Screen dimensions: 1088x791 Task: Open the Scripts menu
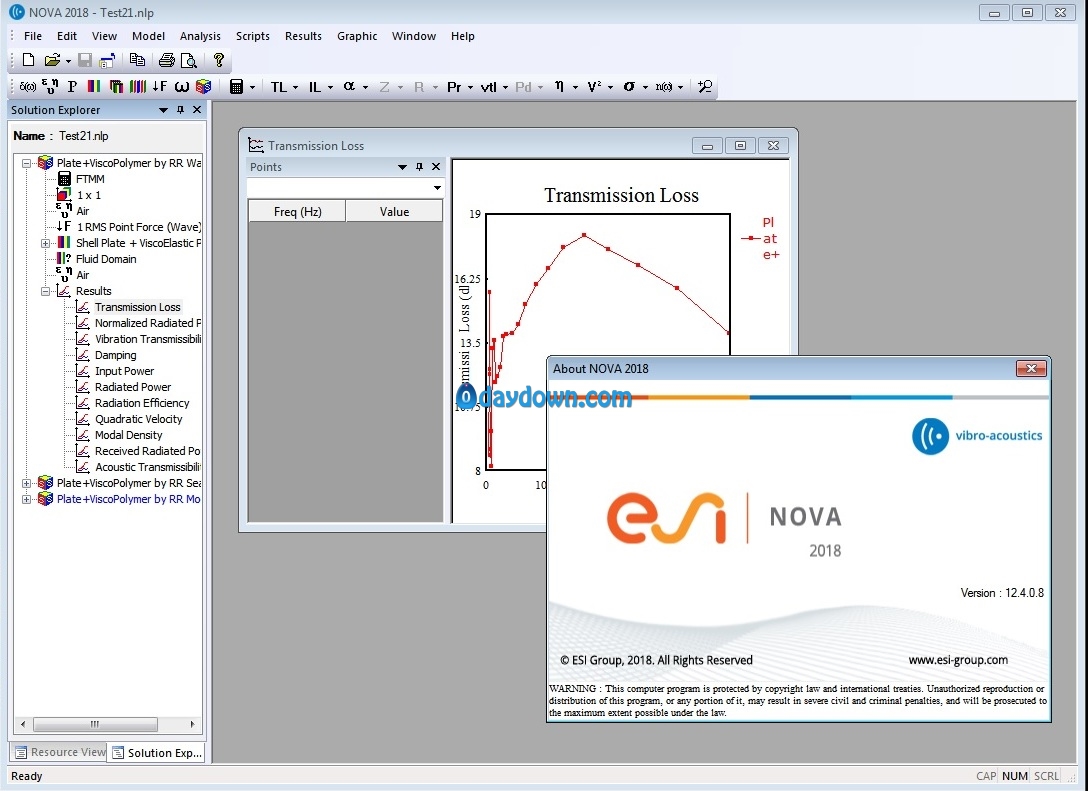[253, 36]
